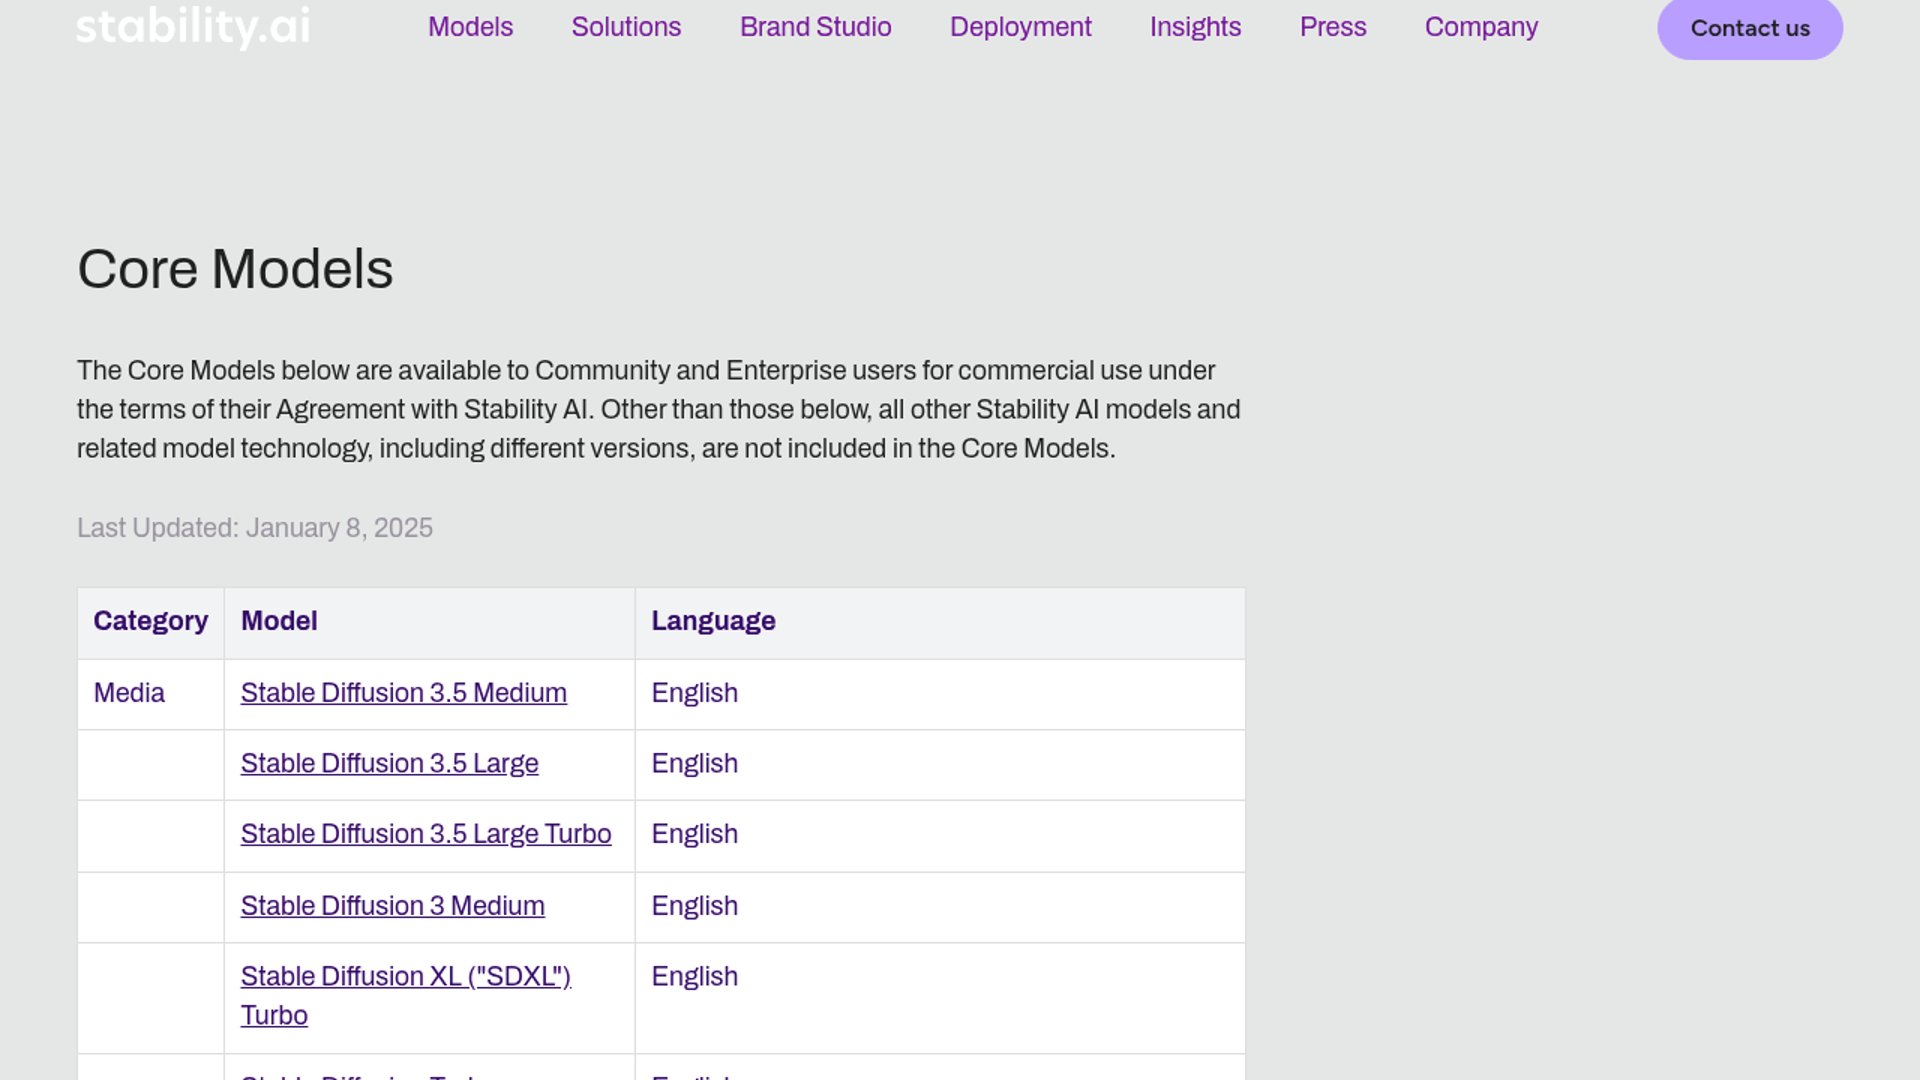Screen dimensions: 1920x1080
Task: Select the Media category cell
Action: 129,693
